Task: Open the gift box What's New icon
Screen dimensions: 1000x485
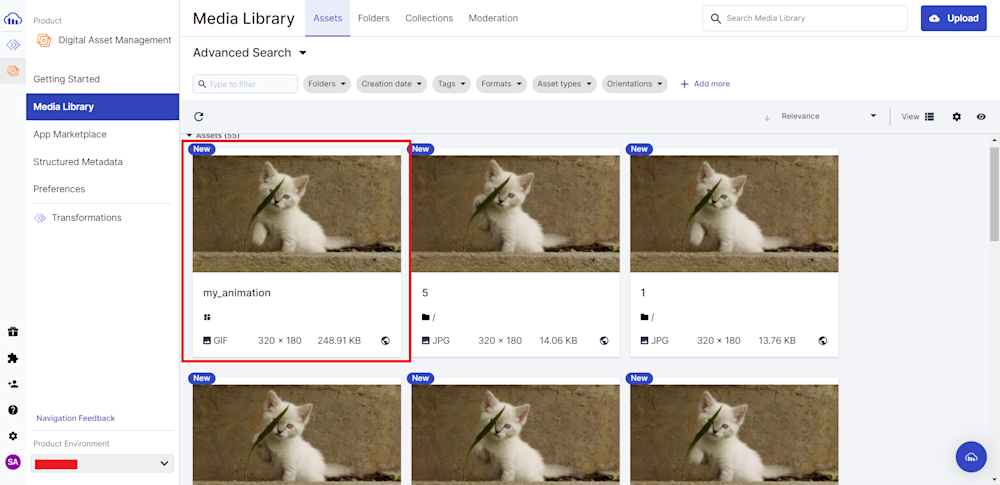Action: coord(13,331)
